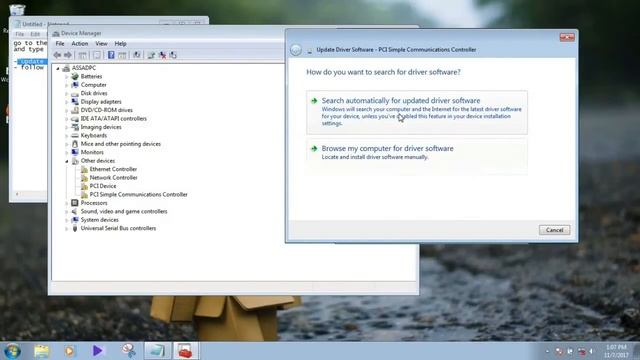The image size is (640, 360).
Task: Close the Update Driver Software dialog
Action: click(567, 37)
